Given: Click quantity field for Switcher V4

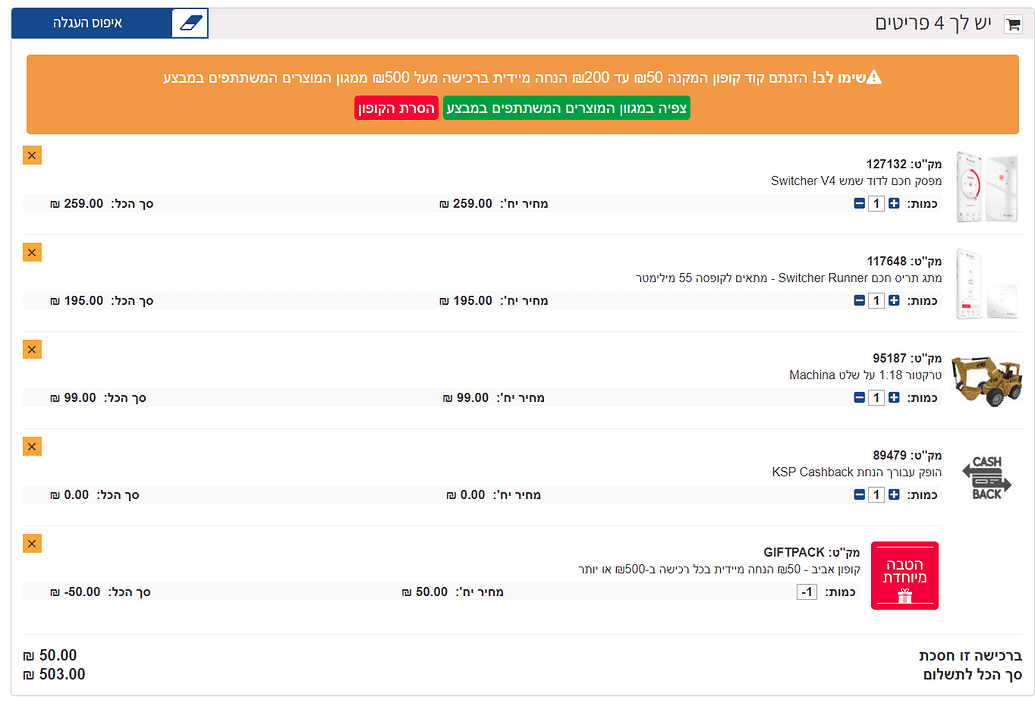Looking at the screenshot, I should coord(877,204).
